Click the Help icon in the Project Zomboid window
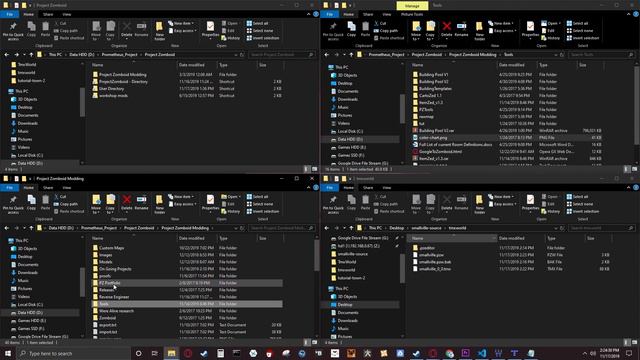This screenshot has width=640, height=360. click(x=316, y=14)
